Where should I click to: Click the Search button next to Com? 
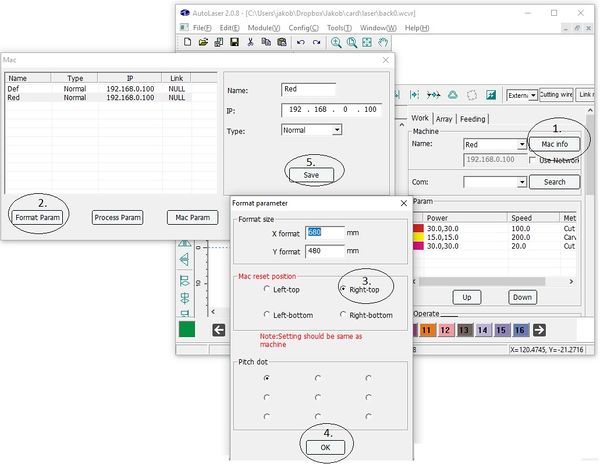tap(554, 182)
